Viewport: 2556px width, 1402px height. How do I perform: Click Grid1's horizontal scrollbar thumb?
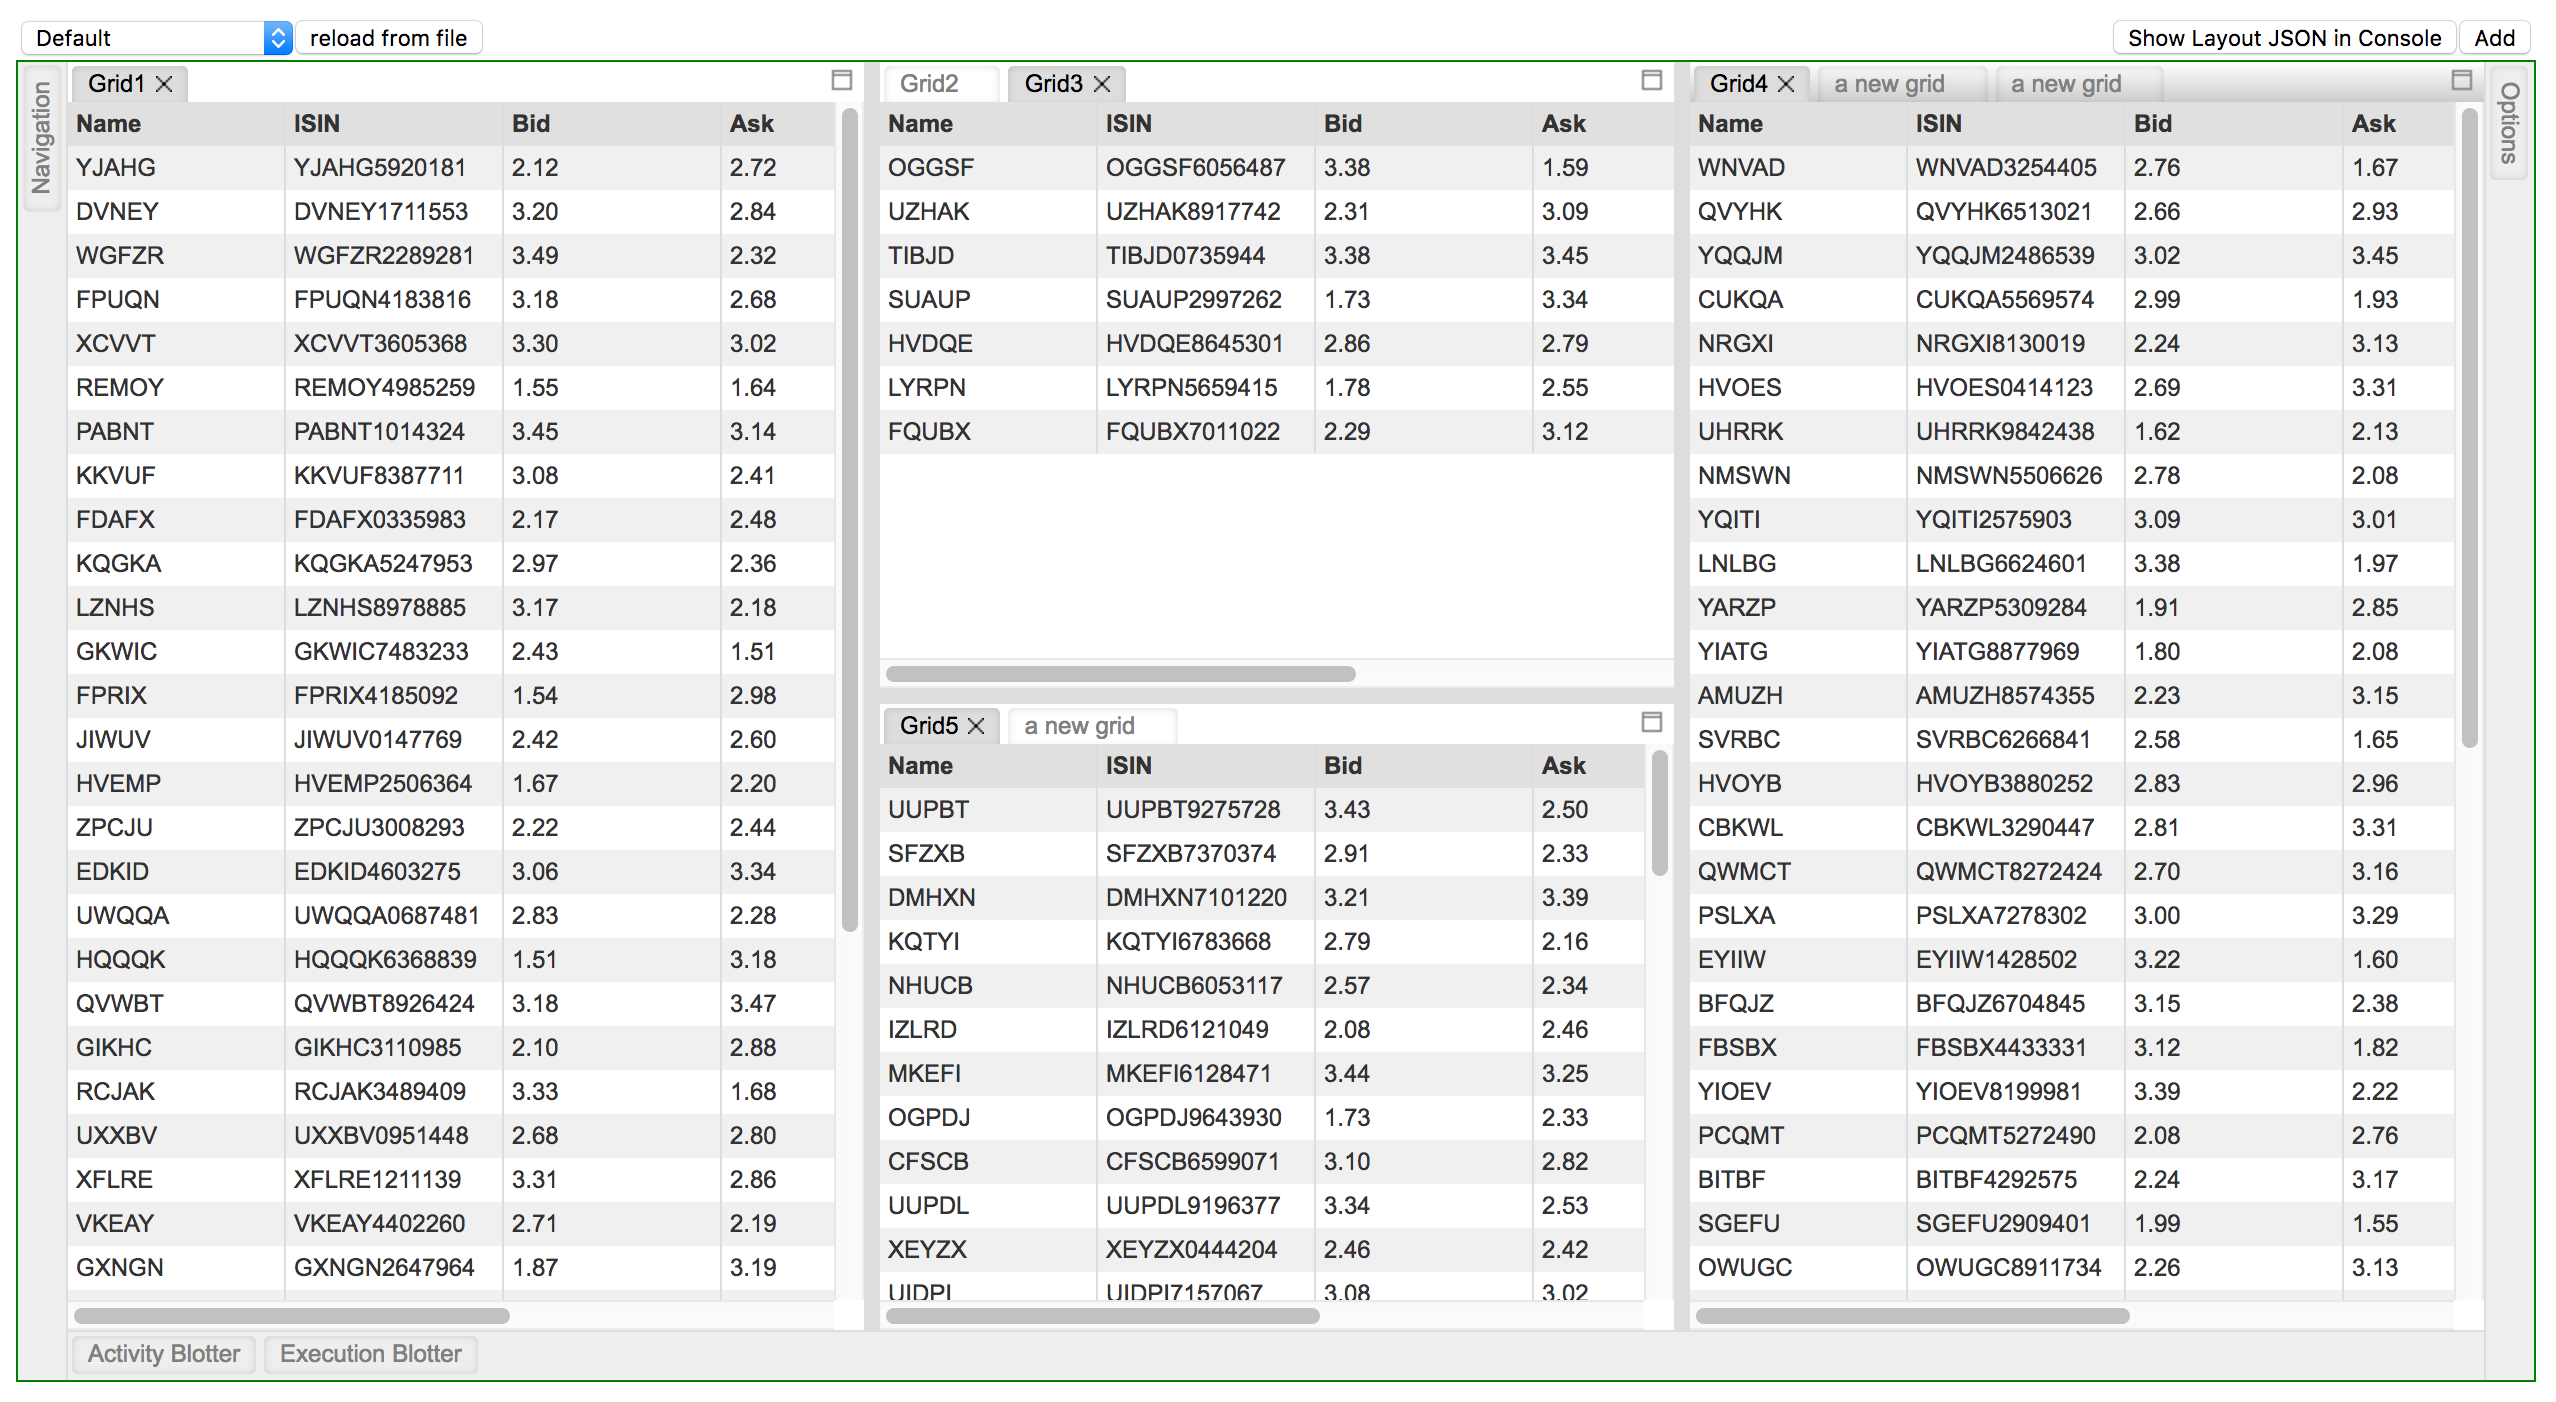pyautogui.click(x=292, y=1316)
